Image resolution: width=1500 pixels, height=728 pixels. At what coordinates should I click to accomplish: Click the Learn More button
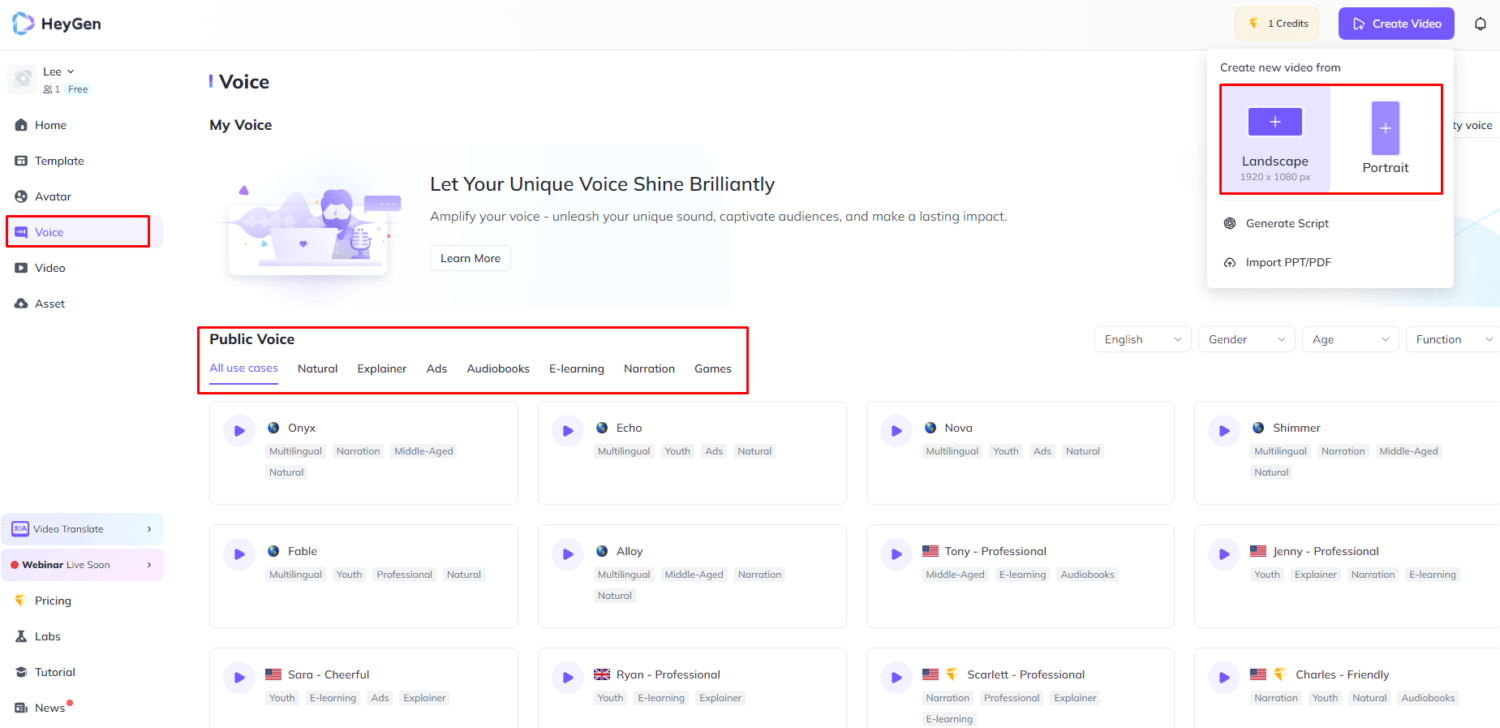470,258
